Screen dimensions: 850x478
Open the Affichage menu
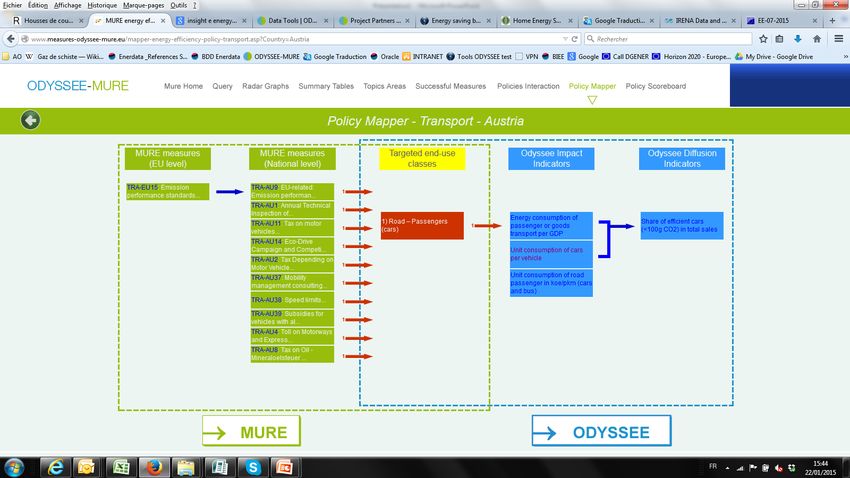[x=68, y=5]
